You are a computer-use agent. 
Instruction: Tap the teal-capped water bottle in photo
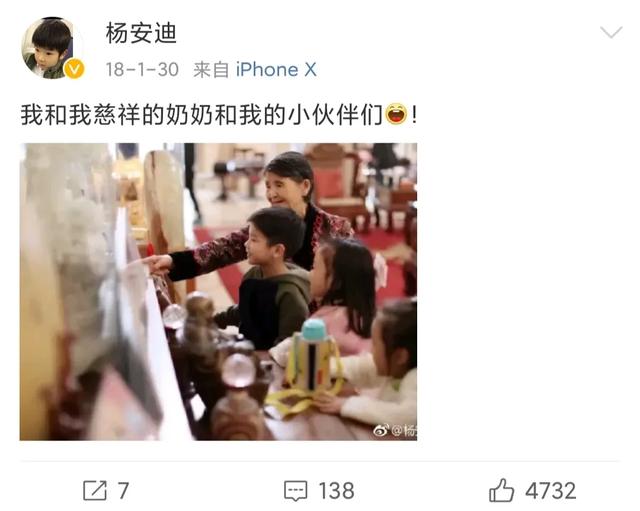point(312,355)
